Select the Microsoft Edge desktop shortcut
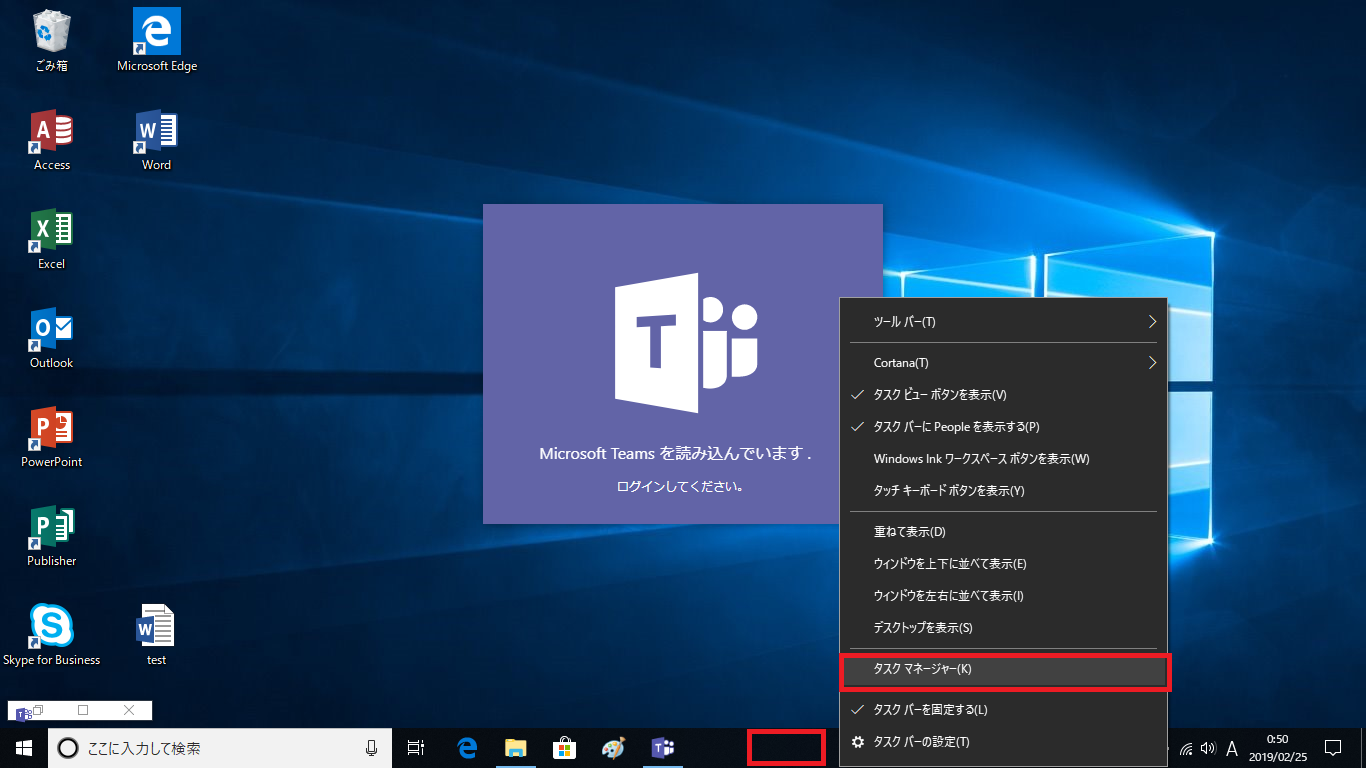 tap(157, 42)
